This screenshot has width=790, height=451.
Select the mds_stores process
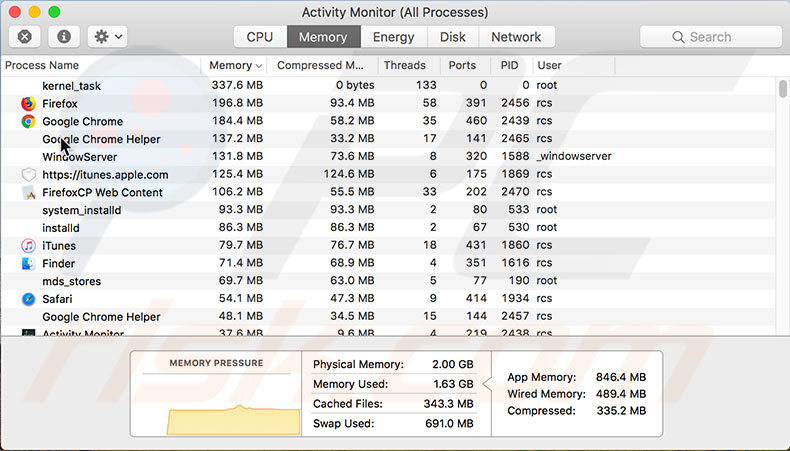(72, 281)
